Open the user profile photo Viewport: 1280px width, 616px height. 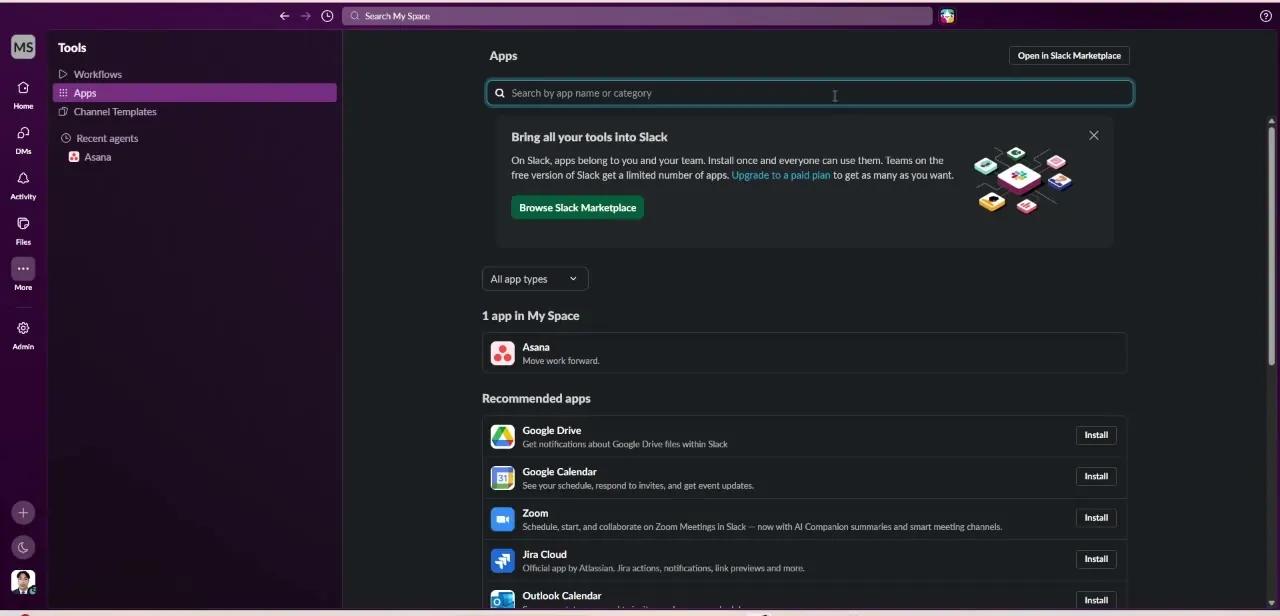point(23,582)
